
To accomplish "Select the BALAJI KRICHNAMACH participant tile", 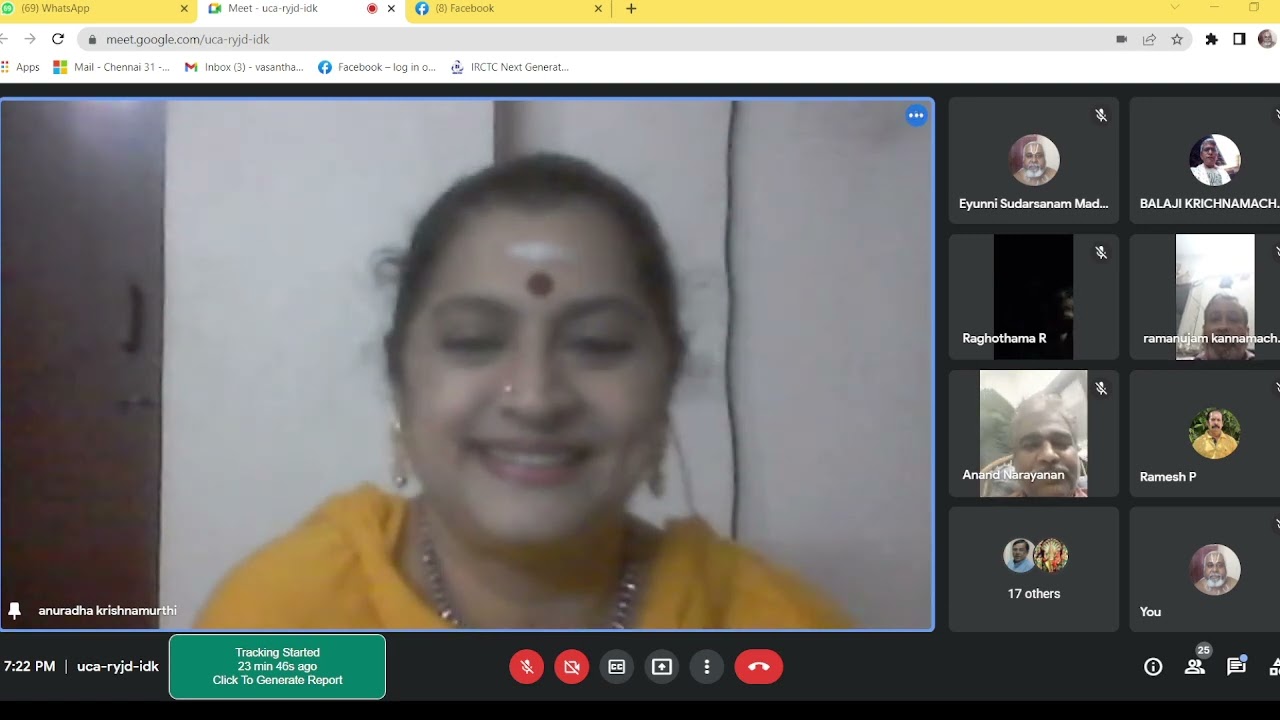I will (1205, 160).
